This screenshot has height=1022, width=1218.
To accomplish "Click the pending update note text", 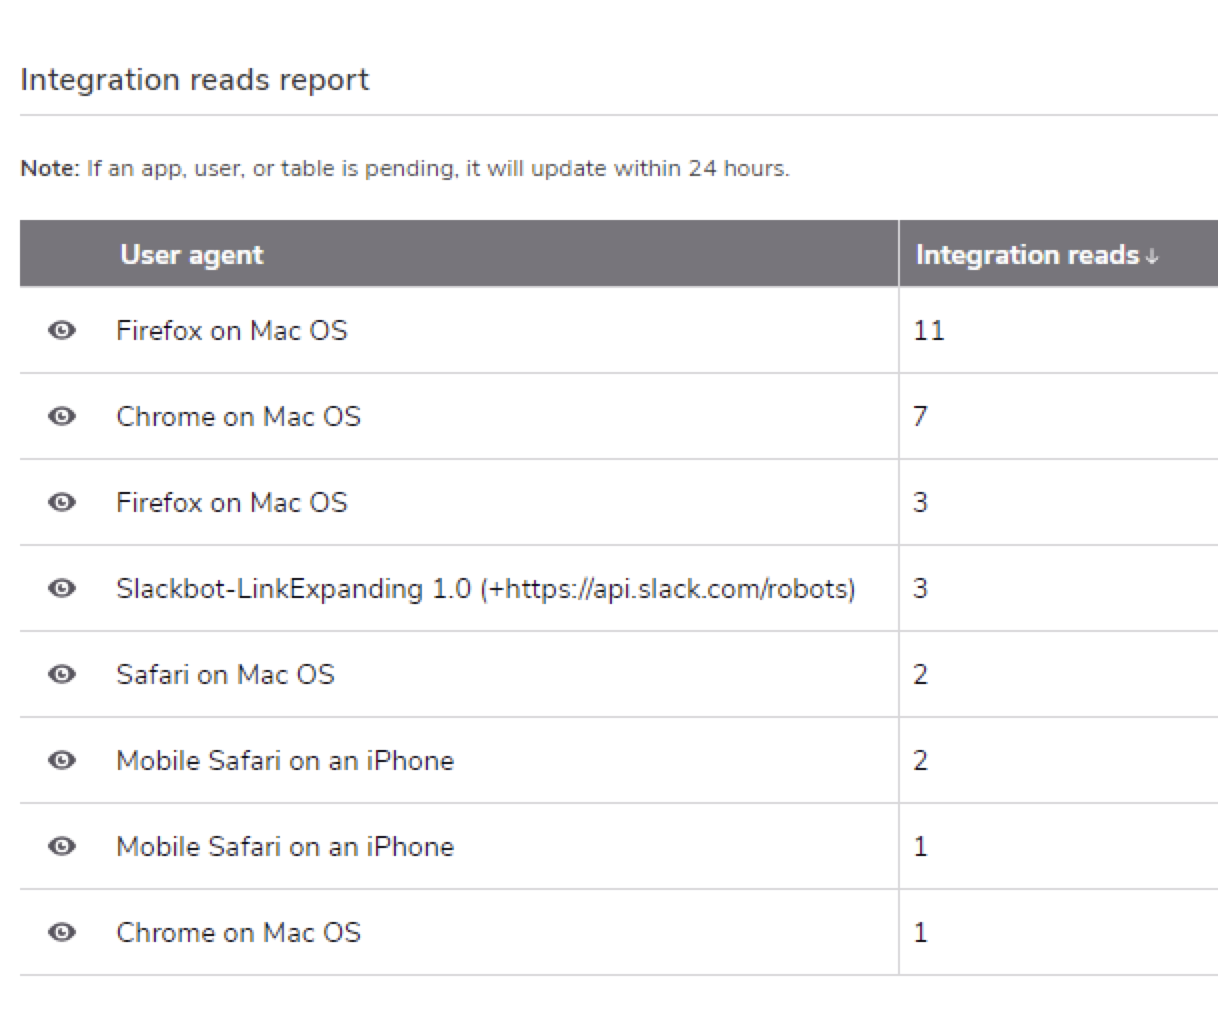I will click(405, 169).
